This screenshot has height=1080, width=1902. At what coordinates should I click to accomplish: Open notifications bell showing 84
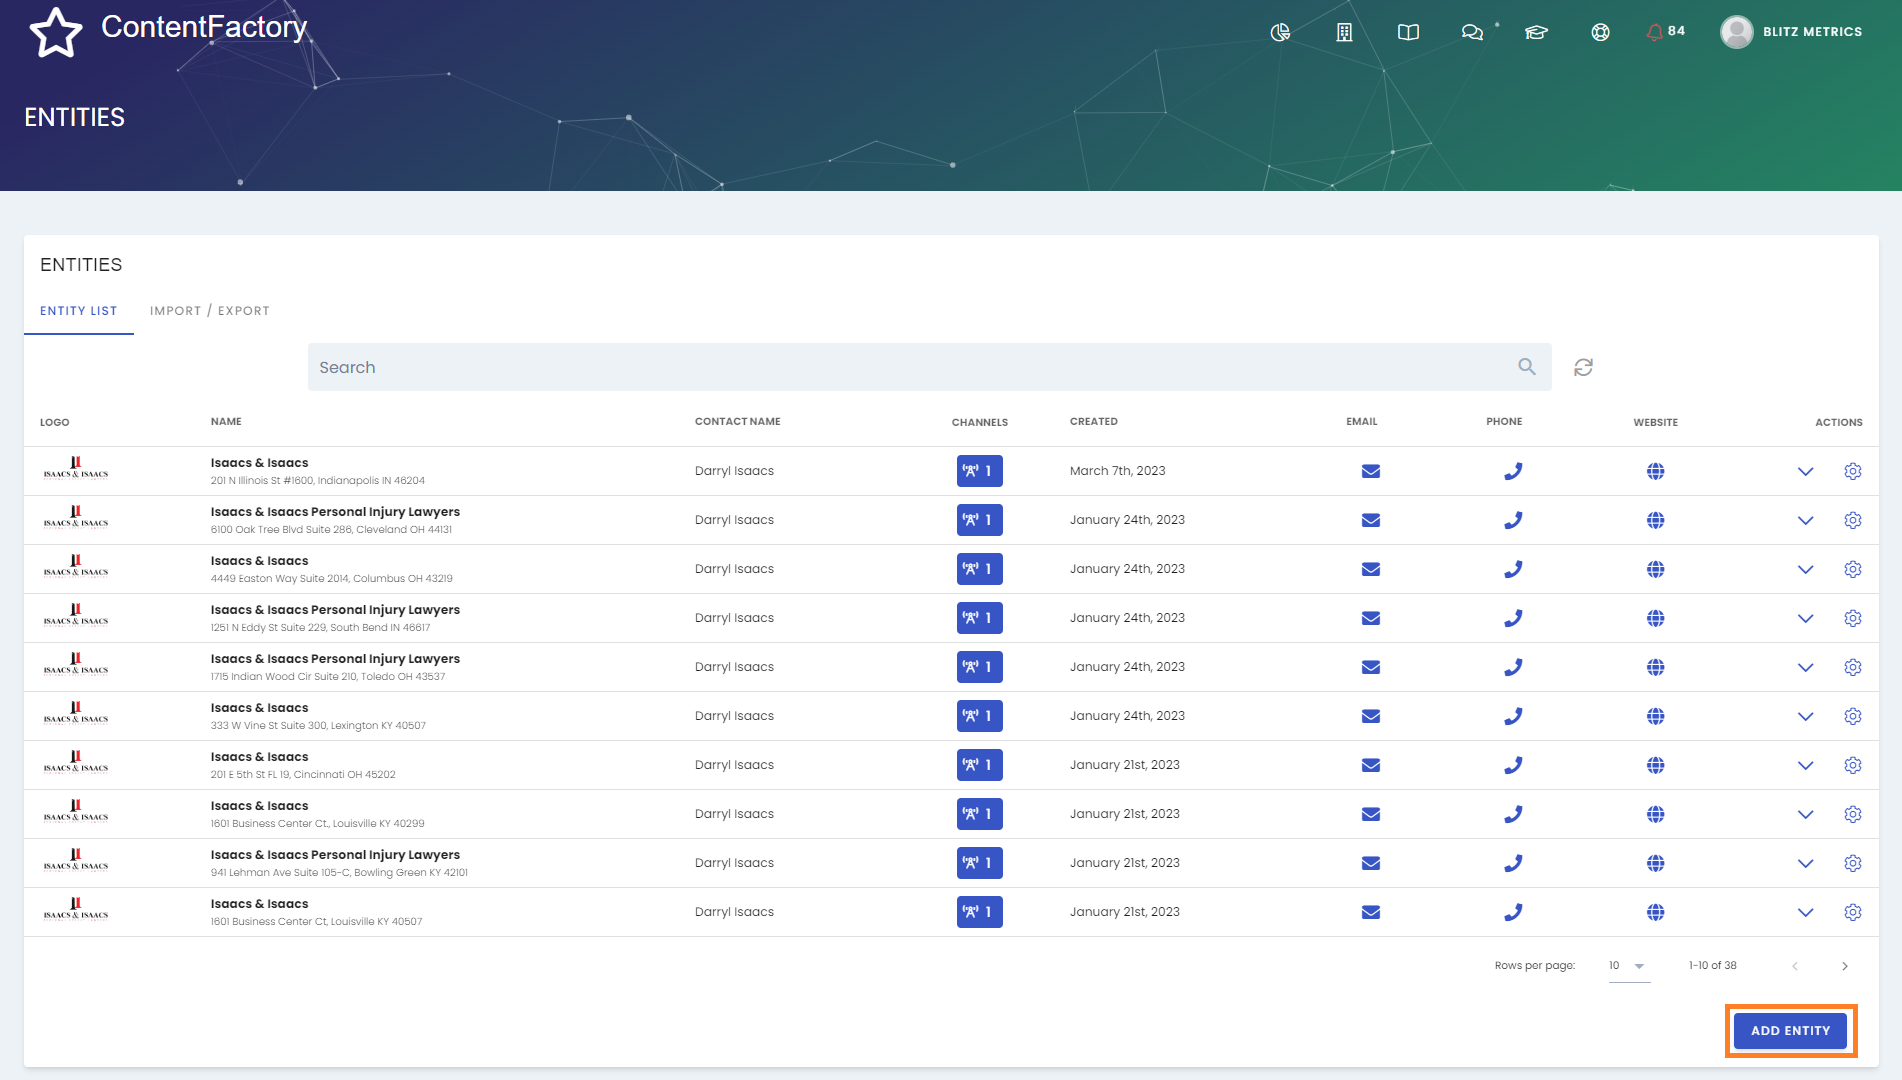click(x=1665, y=32)
